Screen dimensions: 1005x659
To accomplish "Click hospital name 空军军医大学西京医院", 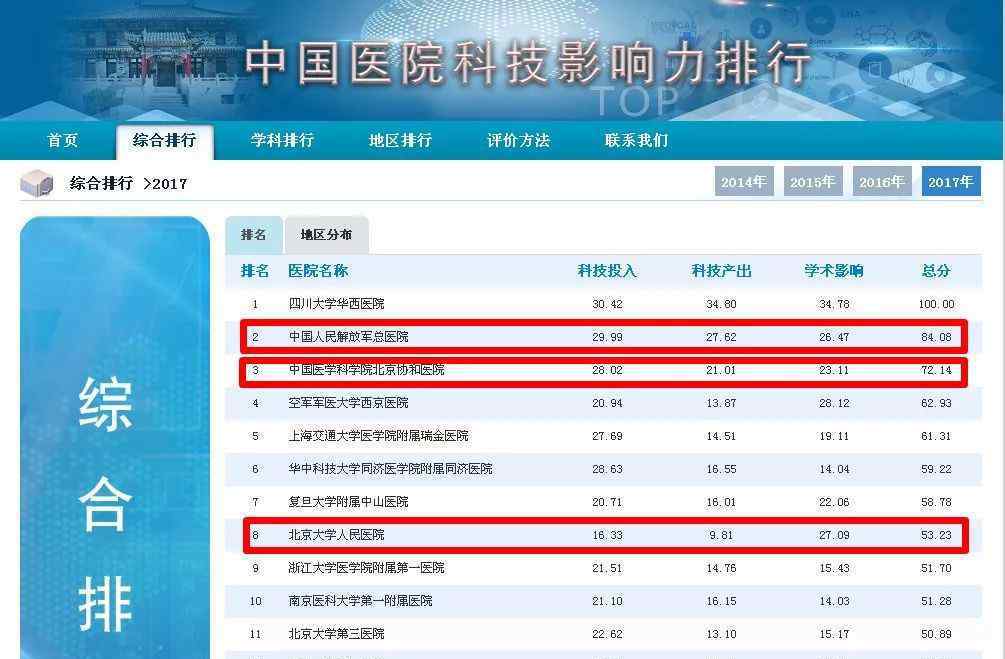I will (x=349, y=403).
